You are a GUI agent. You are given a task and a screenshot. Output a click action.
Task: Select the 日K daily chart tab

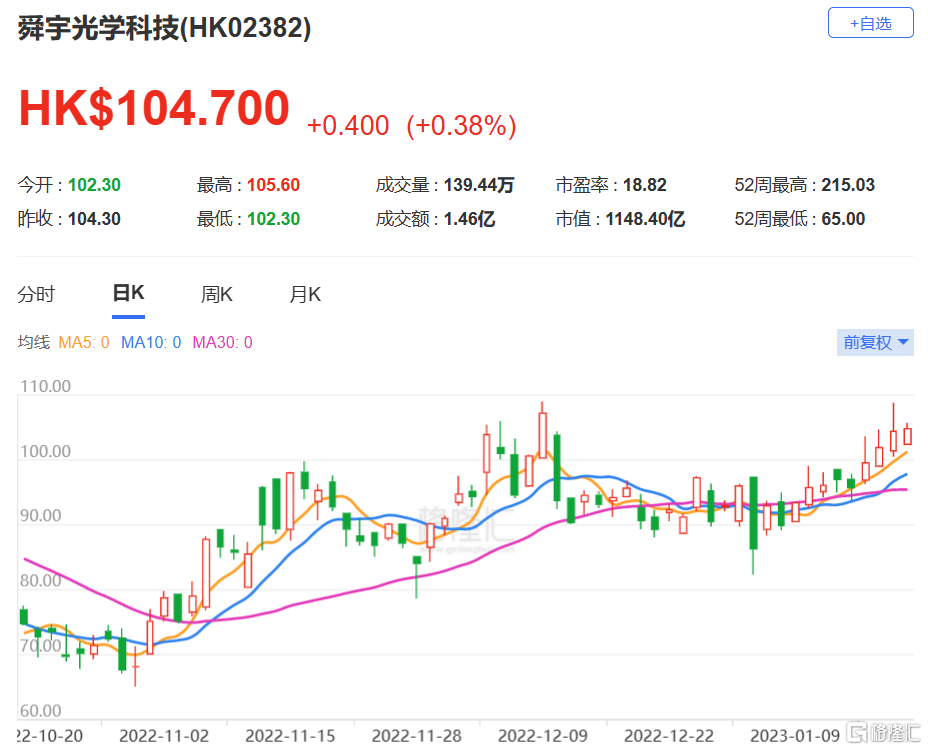point(128,294)
